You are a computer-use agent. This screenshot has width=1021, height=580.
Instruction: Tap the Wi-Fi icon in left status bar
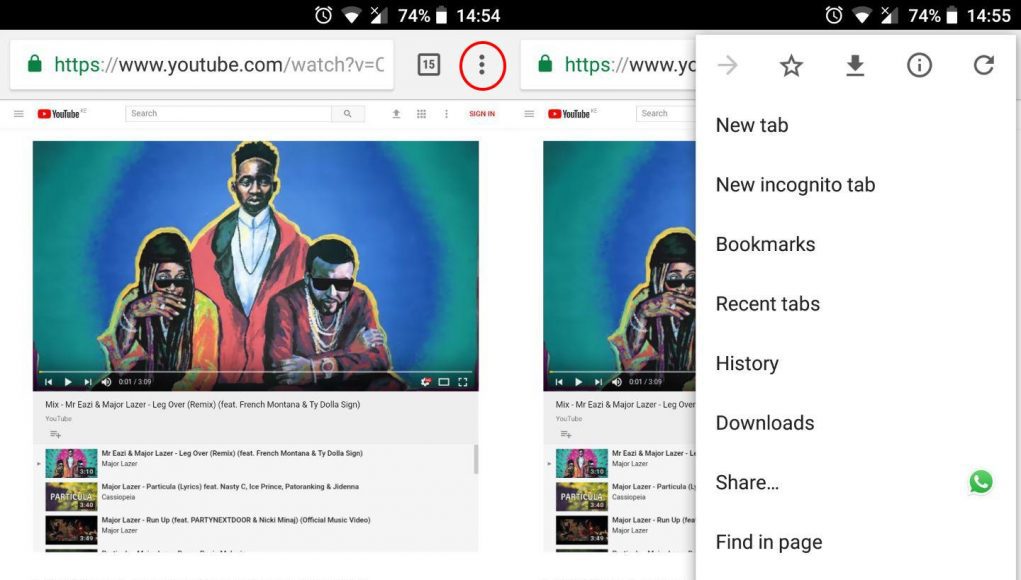tap(352, 16)
